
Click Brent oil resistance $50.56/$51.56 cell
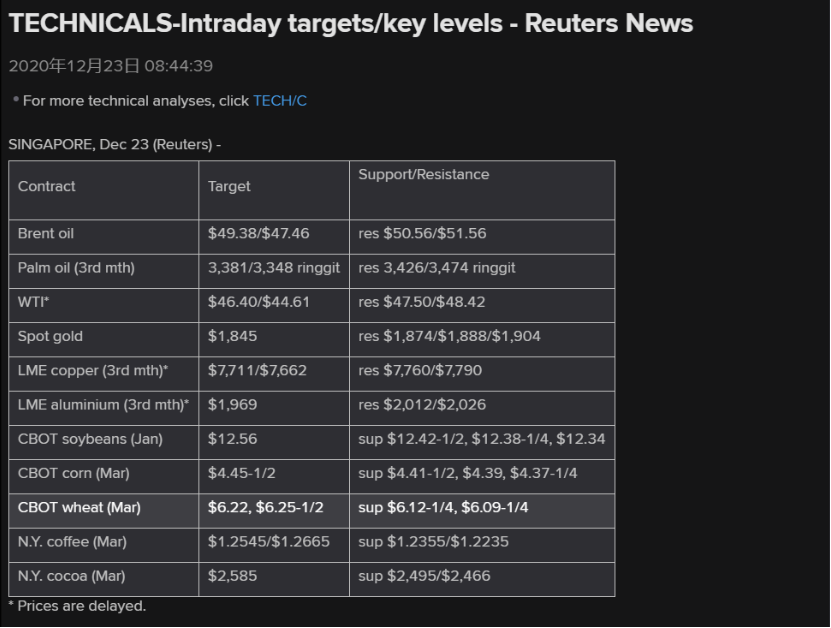click(x=422, y=233)
